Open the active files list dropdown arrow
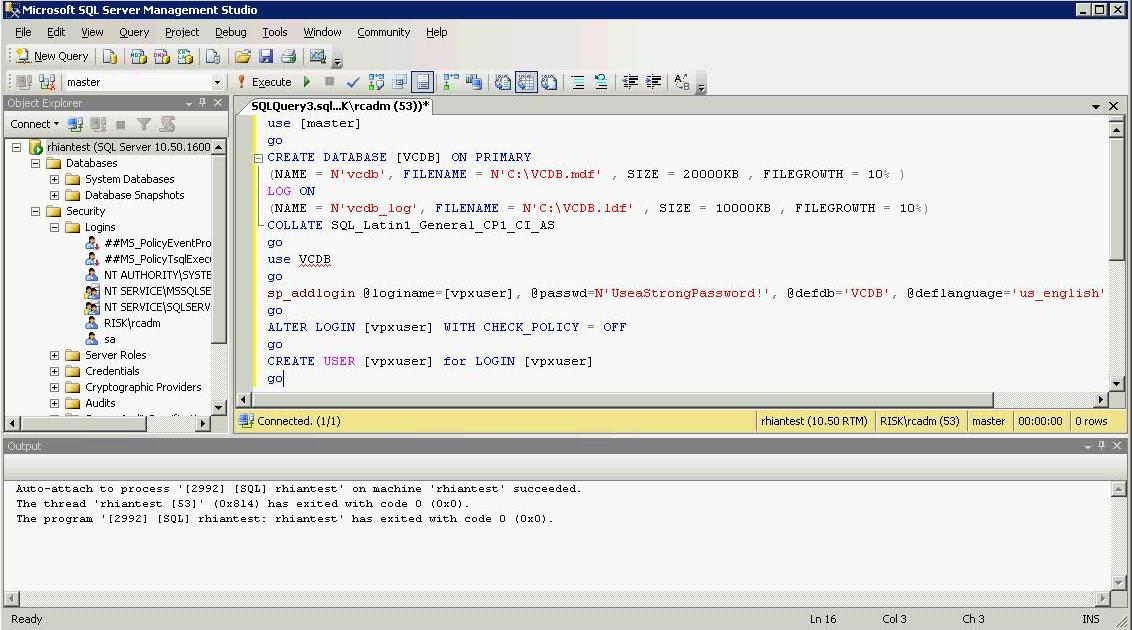 (1096, 106)
